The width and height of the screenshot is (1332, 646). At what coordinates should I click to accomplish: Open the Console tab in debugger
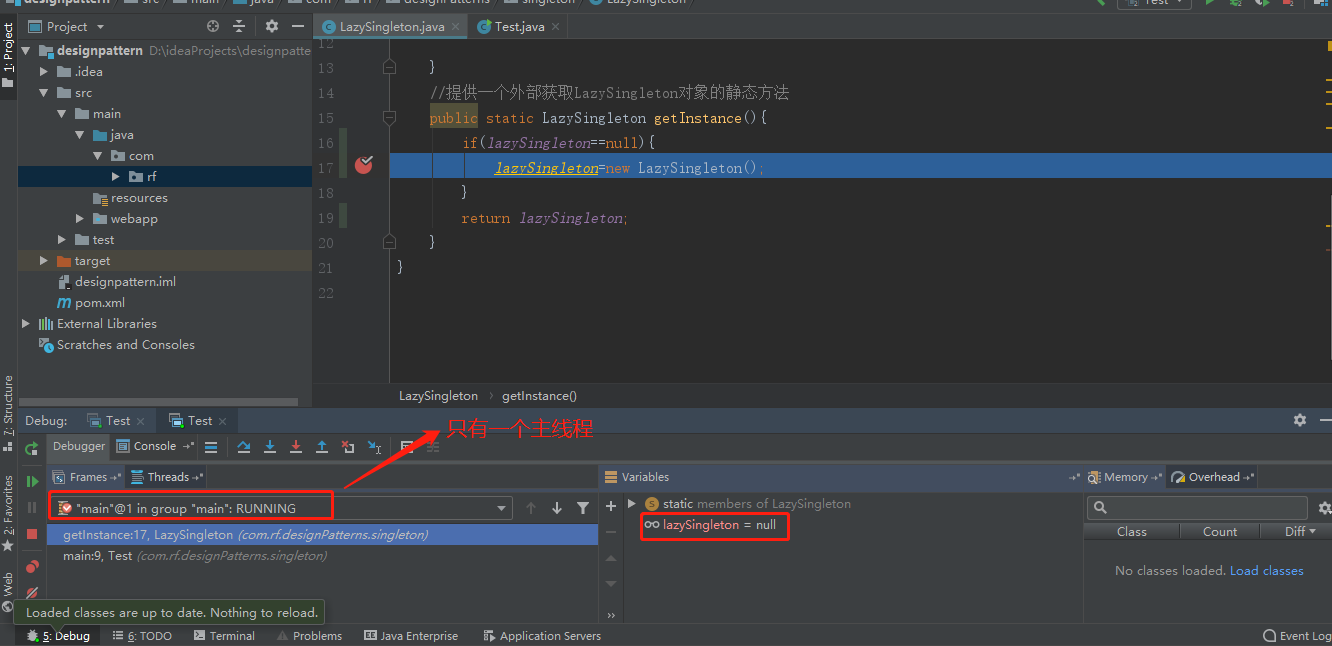pos(154,447)
